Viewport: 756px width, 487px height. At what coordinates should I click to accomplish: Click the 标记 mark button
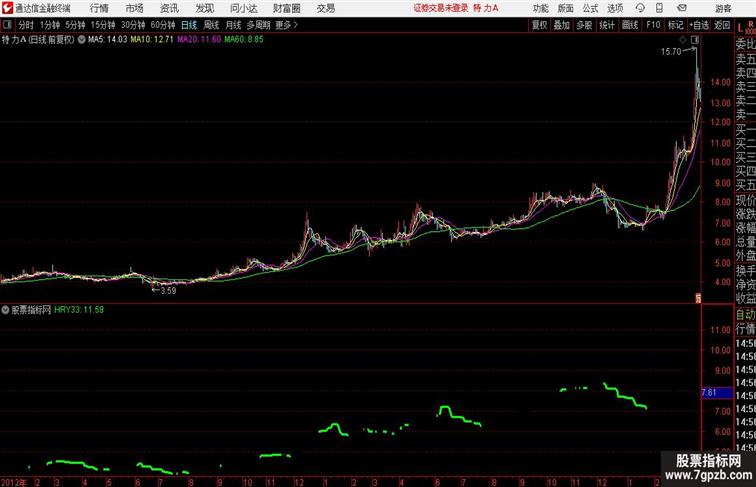tap(675, 25)
